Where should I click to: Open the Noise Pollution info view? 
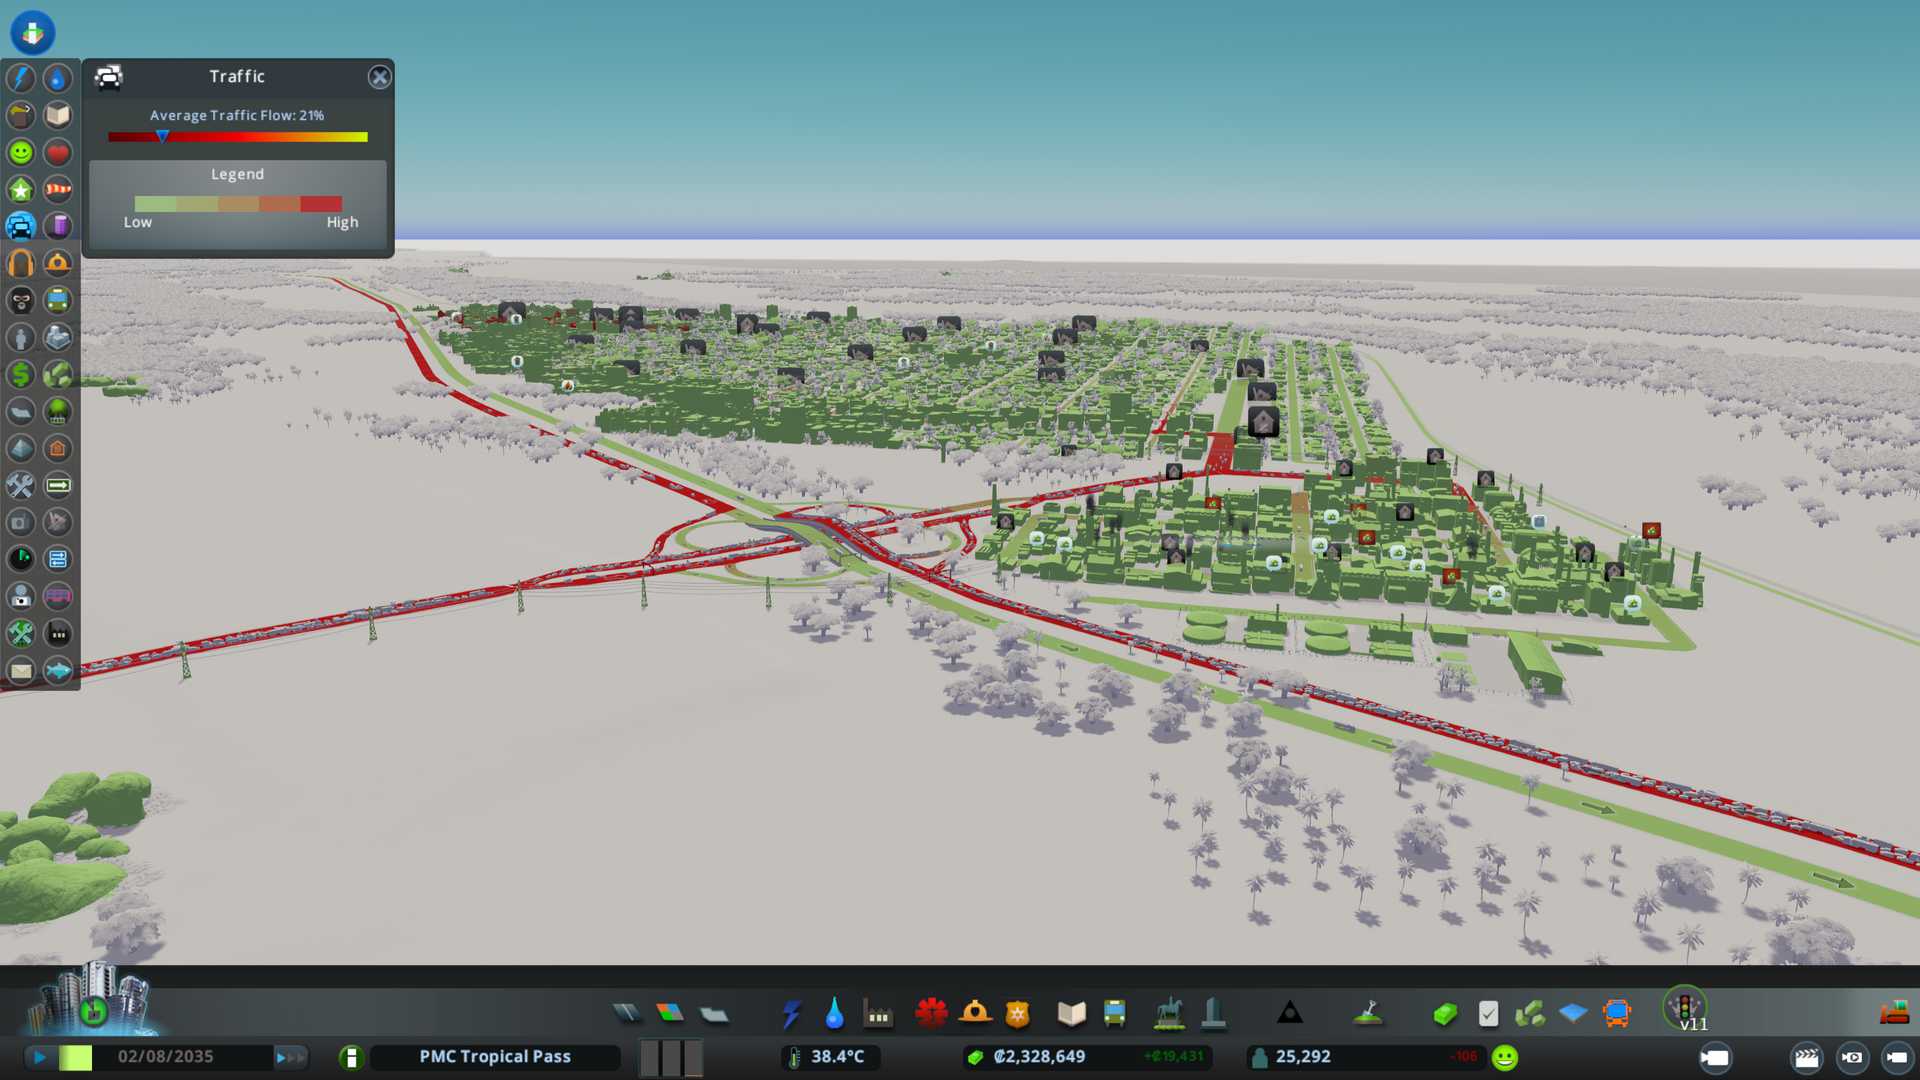point(21,263)
